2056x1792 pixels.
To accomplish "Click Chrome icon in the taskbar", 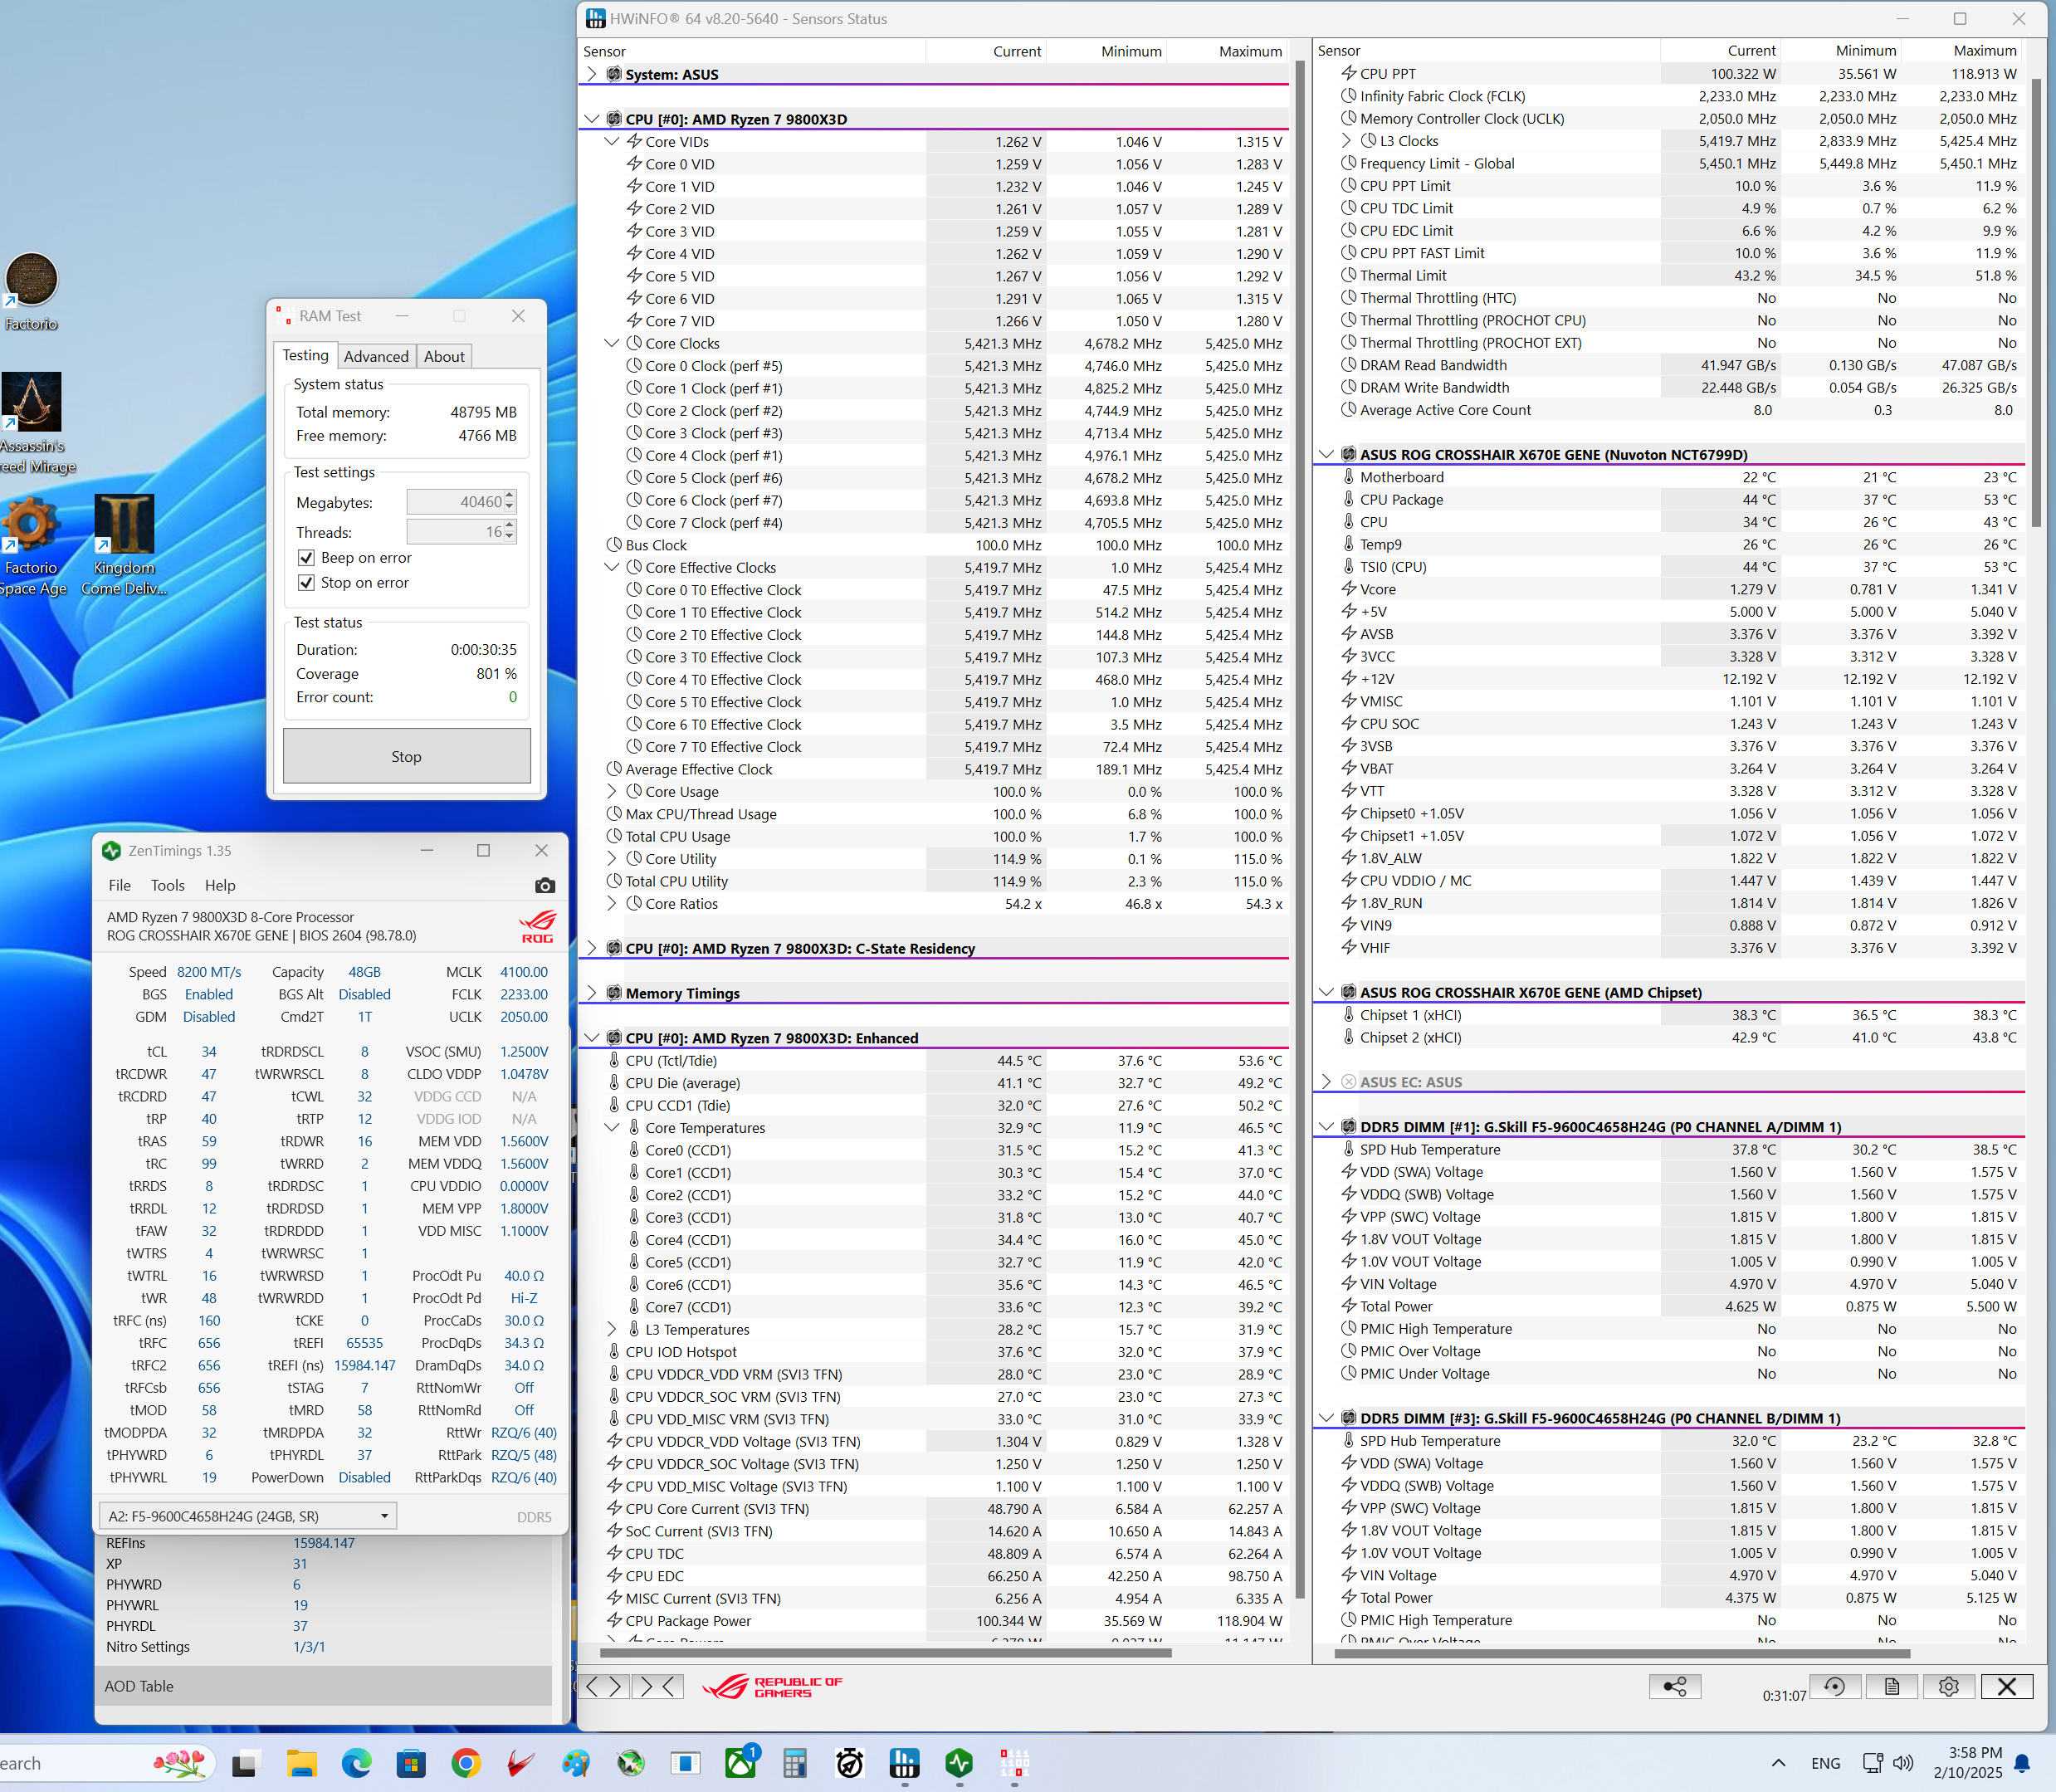I will [x=465, y=1763].
